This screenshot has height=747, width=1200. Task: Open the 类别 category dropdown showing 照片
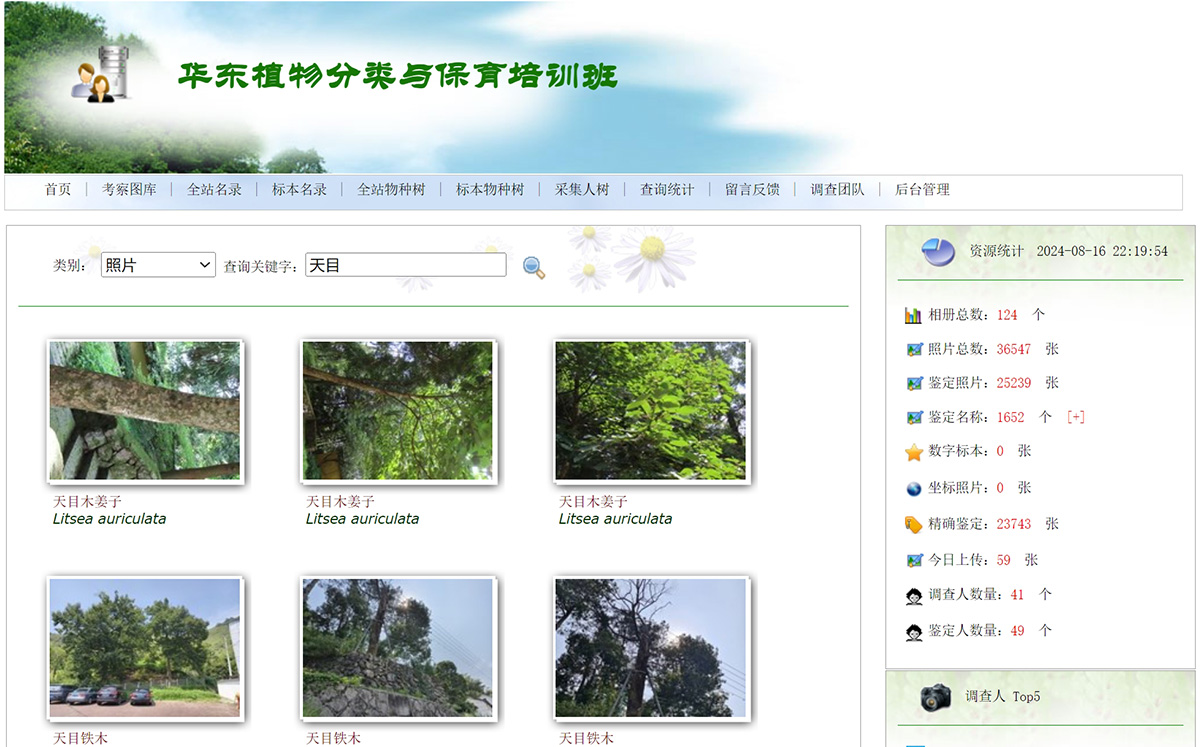coord(157,264)
